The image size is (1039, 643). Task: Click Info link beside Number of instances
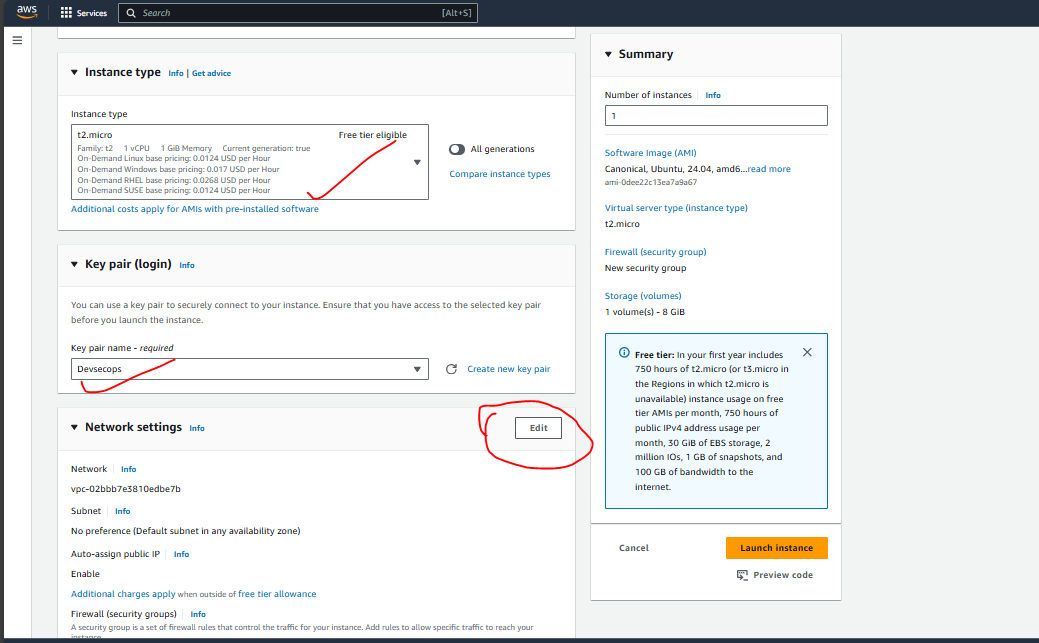pos(713,95)
